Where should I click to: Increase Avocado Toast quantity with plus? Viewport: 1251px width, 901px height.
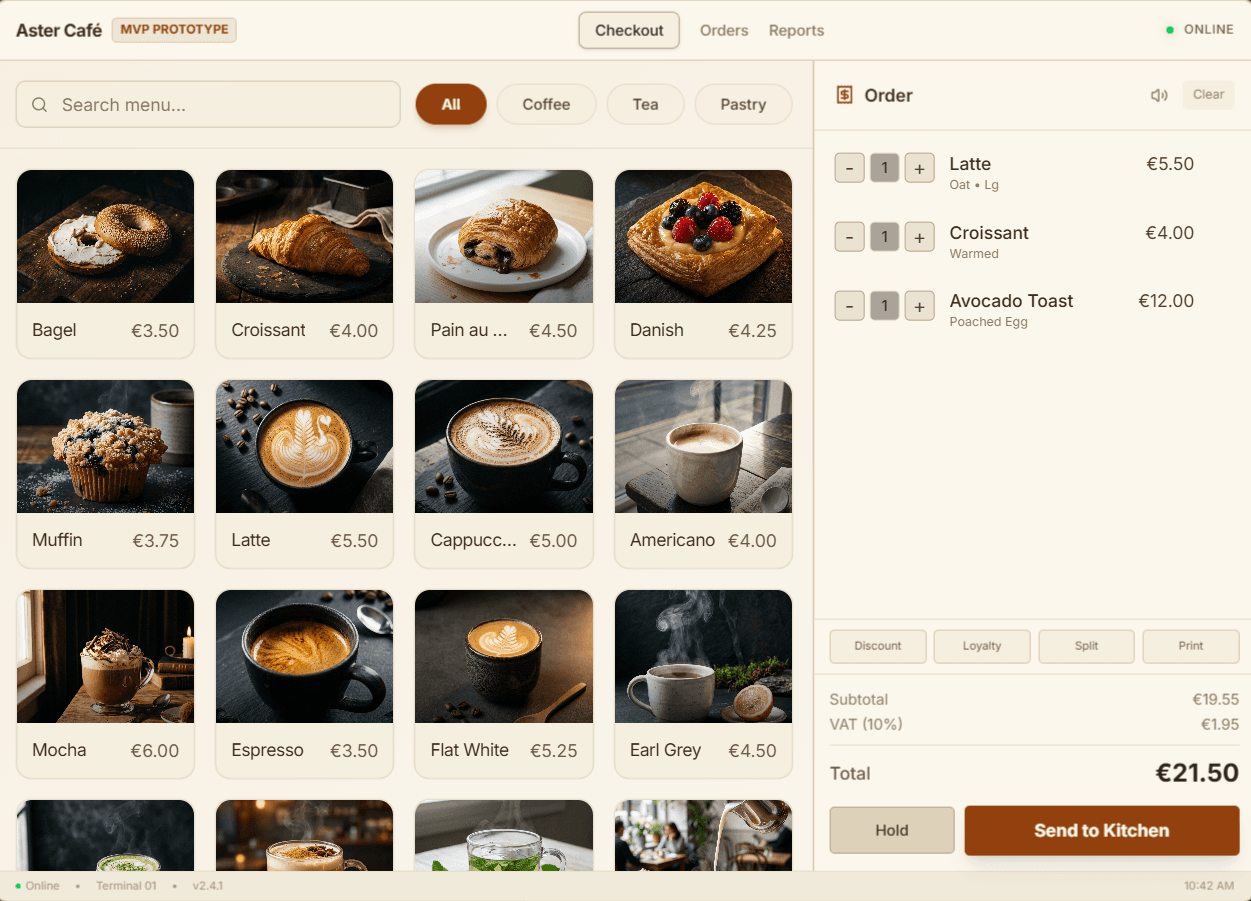pyautogui.click(x=919, y=305)
